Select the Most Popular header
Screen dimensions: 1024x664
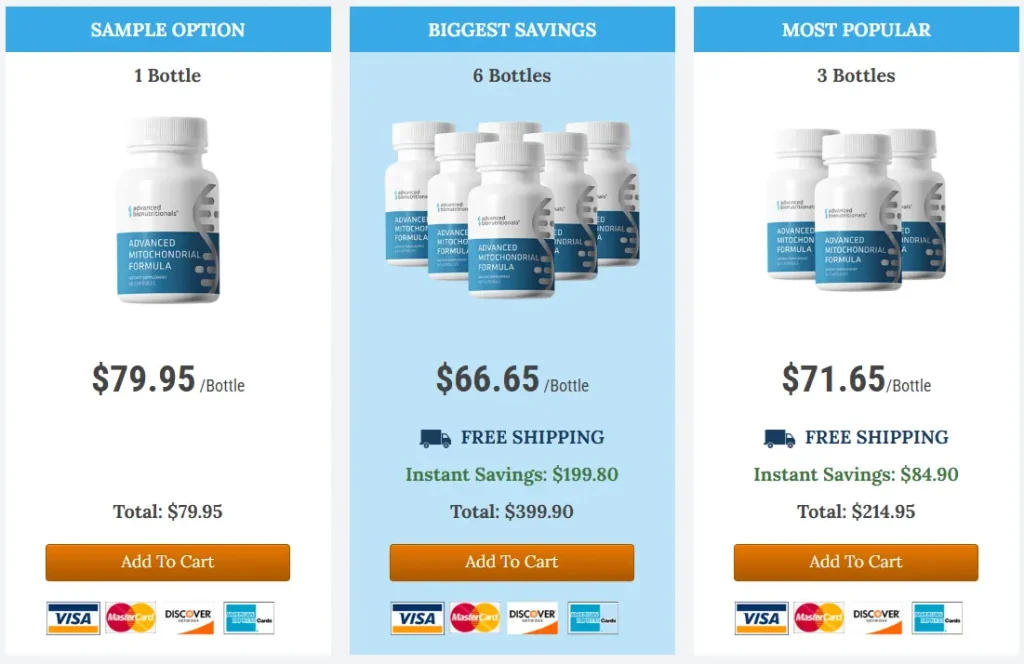(x=856, y=30)
